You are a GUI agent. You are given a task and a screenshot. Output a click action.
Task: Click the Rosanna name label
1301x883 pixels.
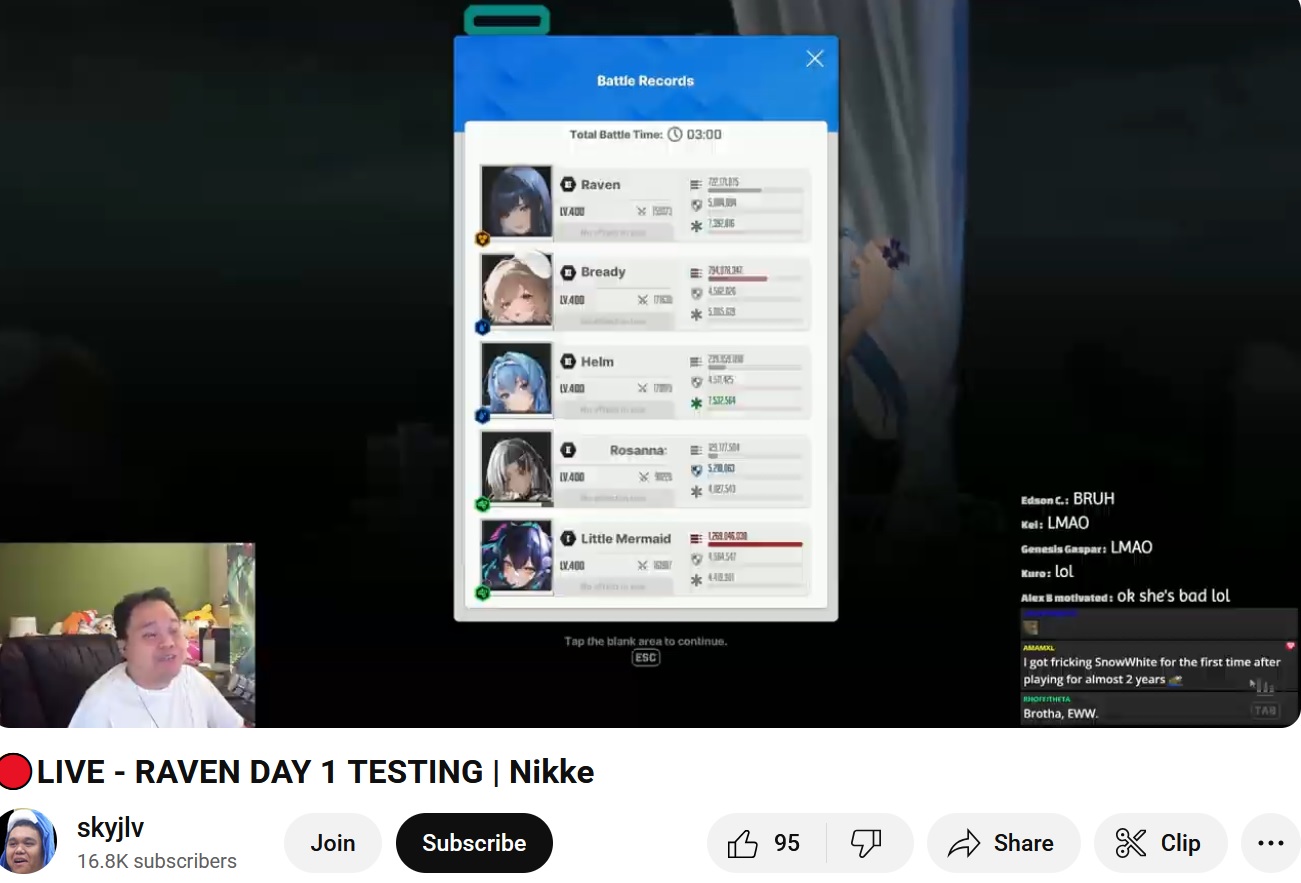(x=638, y=450)
